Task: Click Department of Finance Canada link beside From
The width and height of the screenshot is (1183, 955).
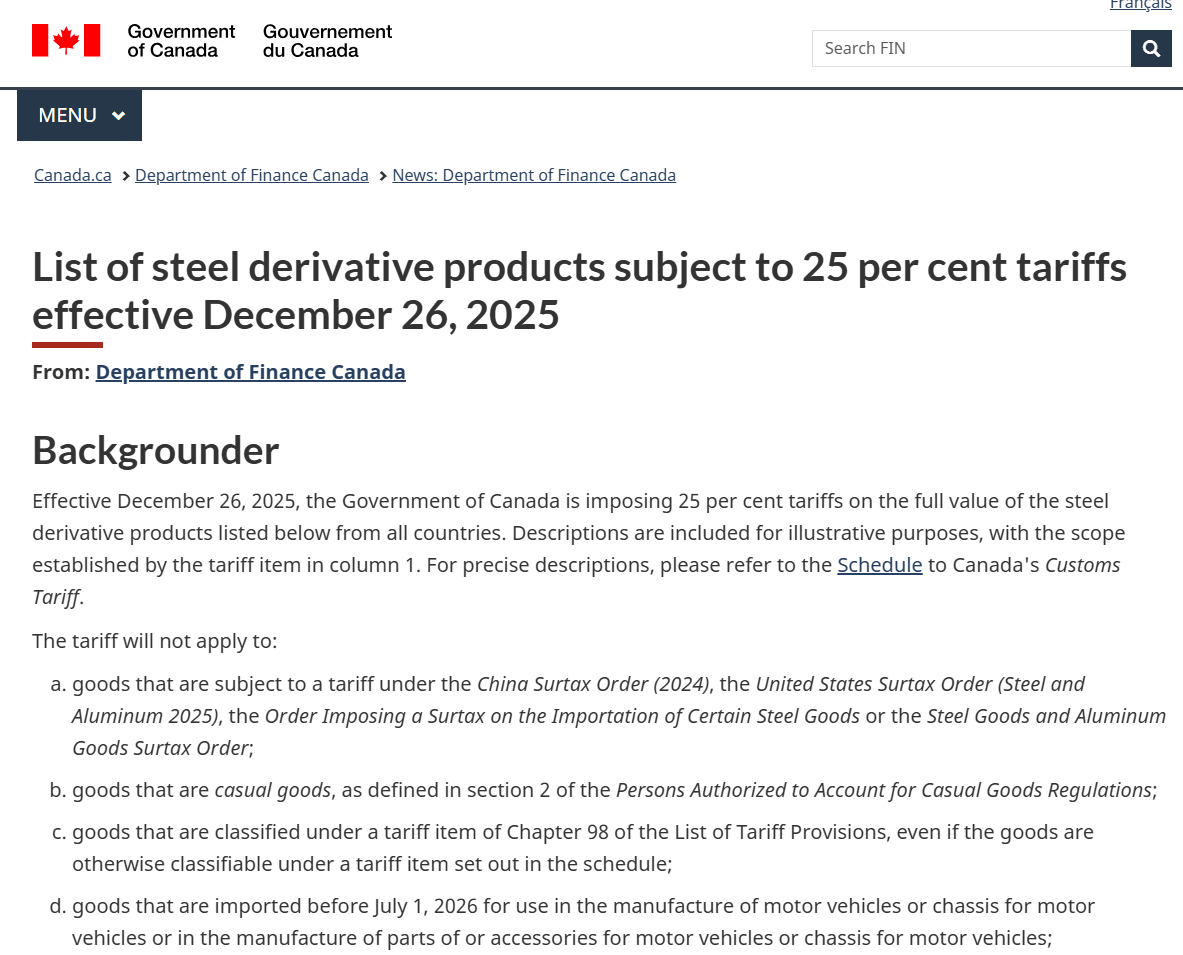Action: (251, 372)
